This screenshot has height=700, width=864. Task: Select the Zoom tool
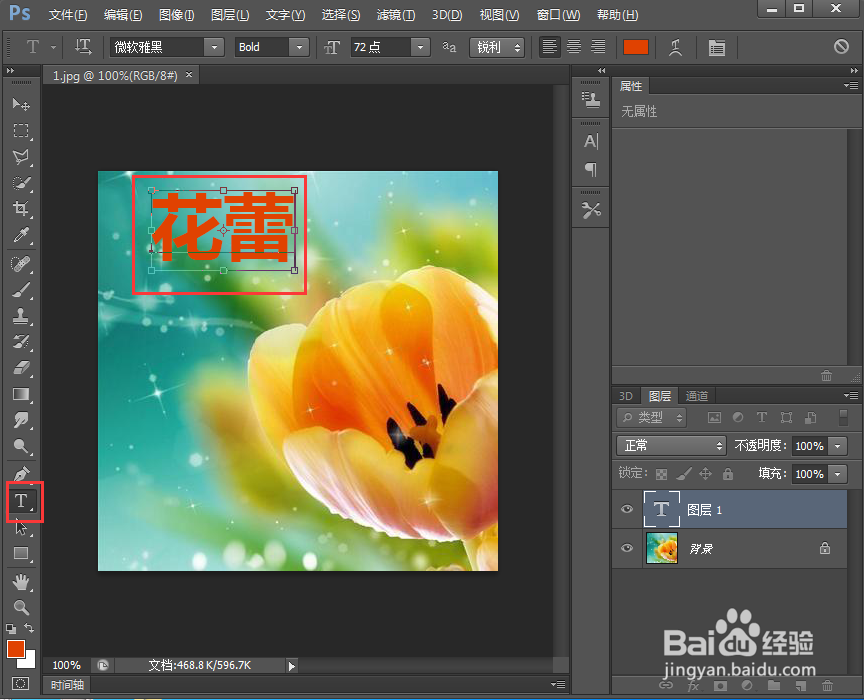pyautogui.click(x=21, y=607)
